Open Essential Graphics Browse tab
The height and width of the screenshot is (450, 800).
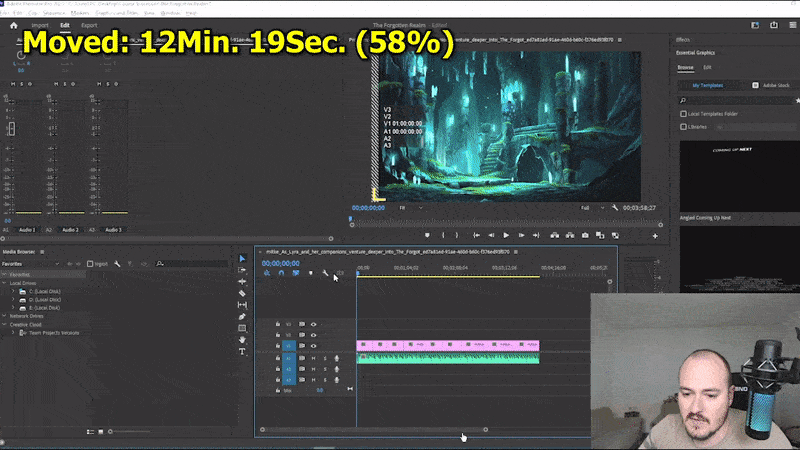click(685, 67)
